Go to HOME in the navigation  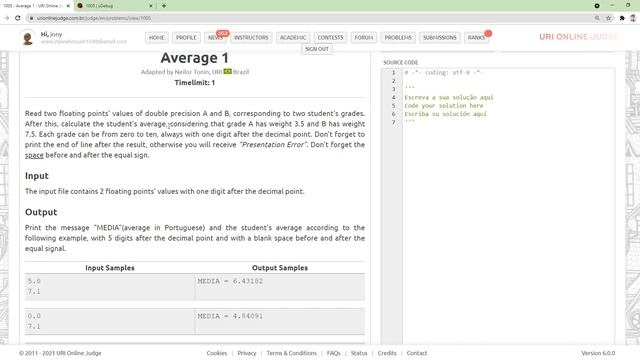coord(156,38)
